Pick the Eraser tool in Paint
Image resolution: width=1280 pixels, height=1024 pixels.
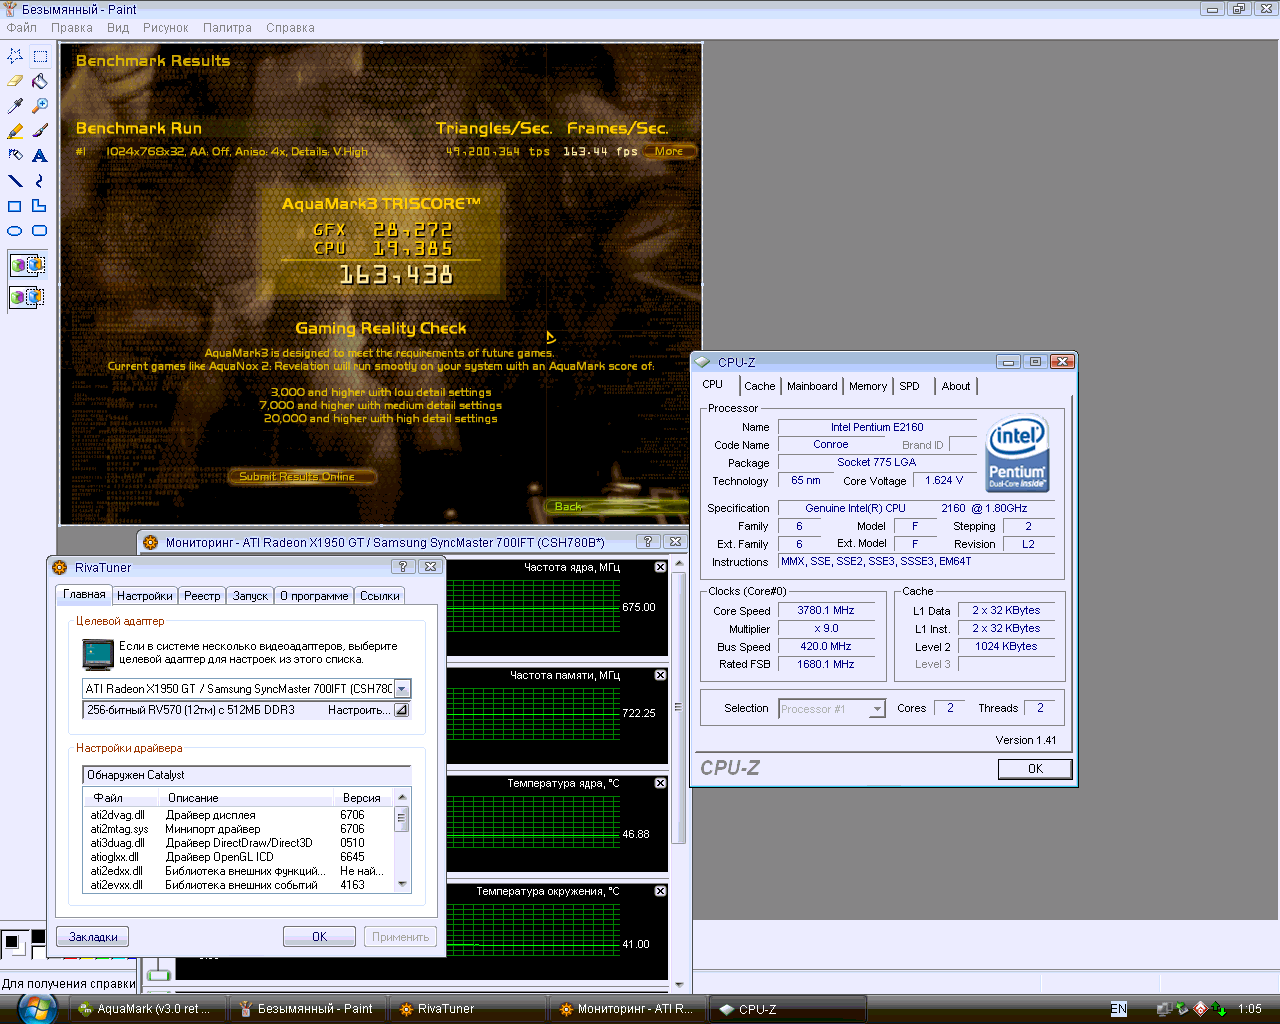point(15,81)
